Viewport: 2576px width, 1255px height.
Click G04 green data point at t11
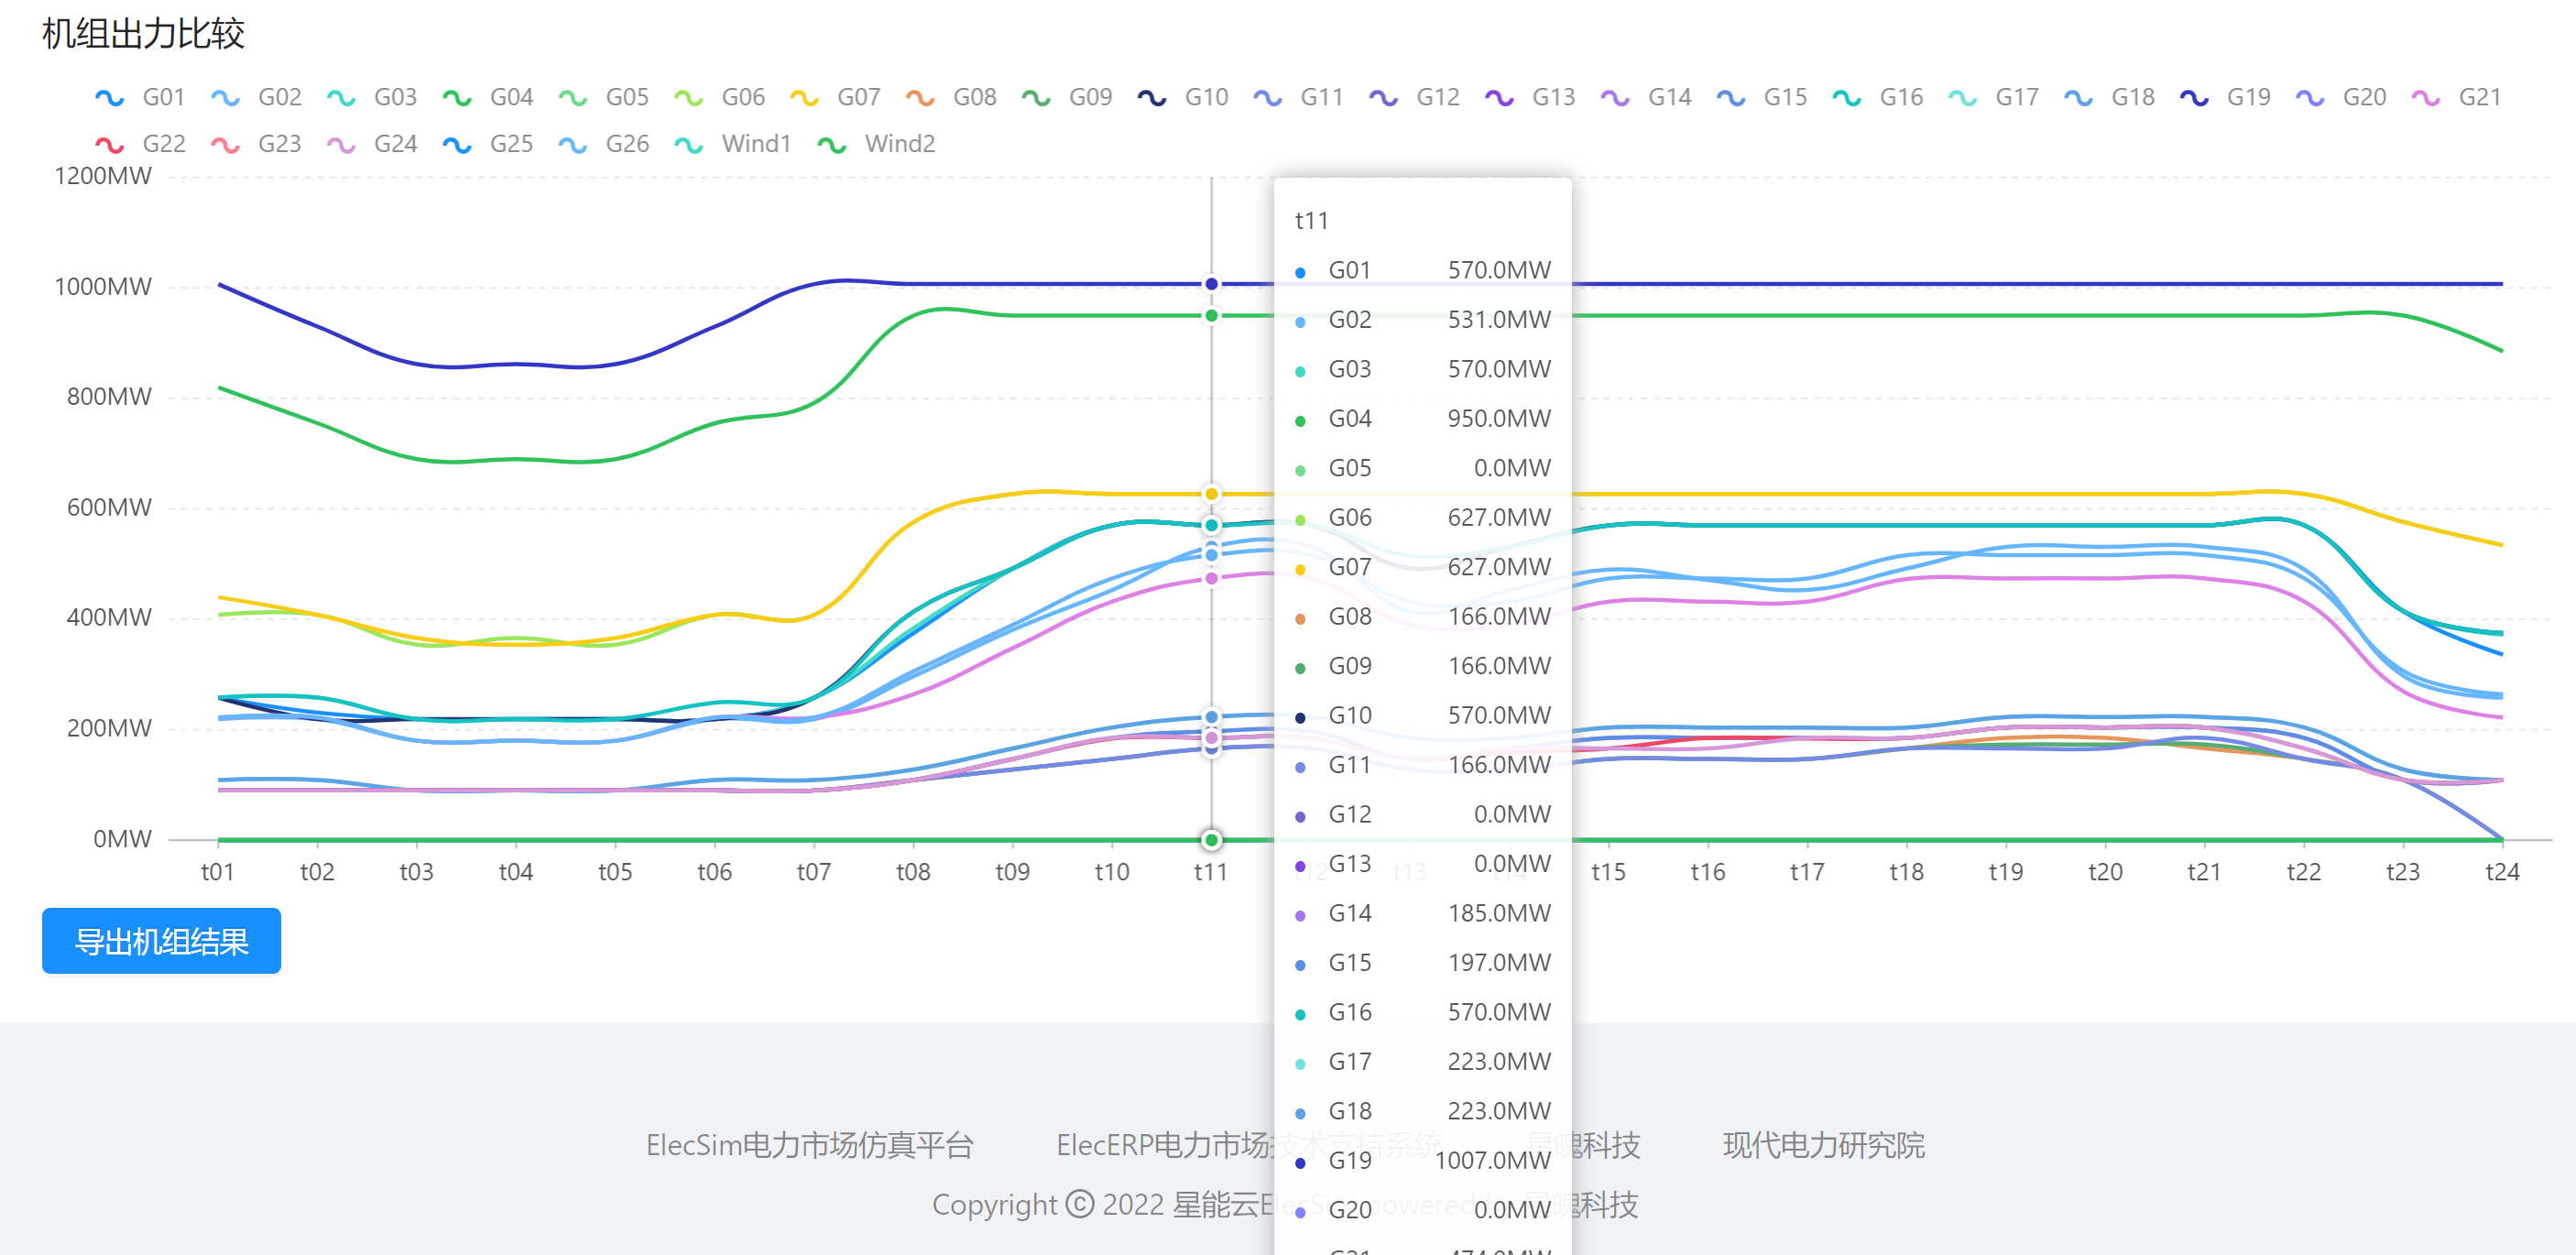click(1211, 316)
